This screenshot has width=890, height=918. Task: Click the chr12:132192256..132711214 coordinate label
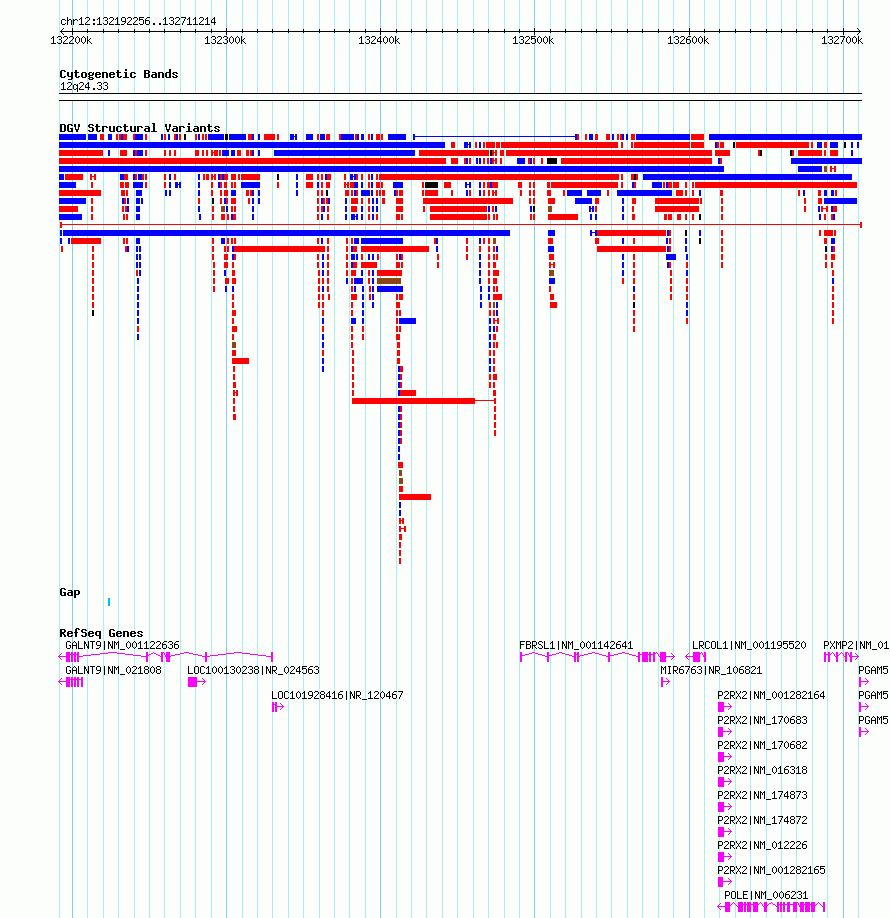pos(138,21)
